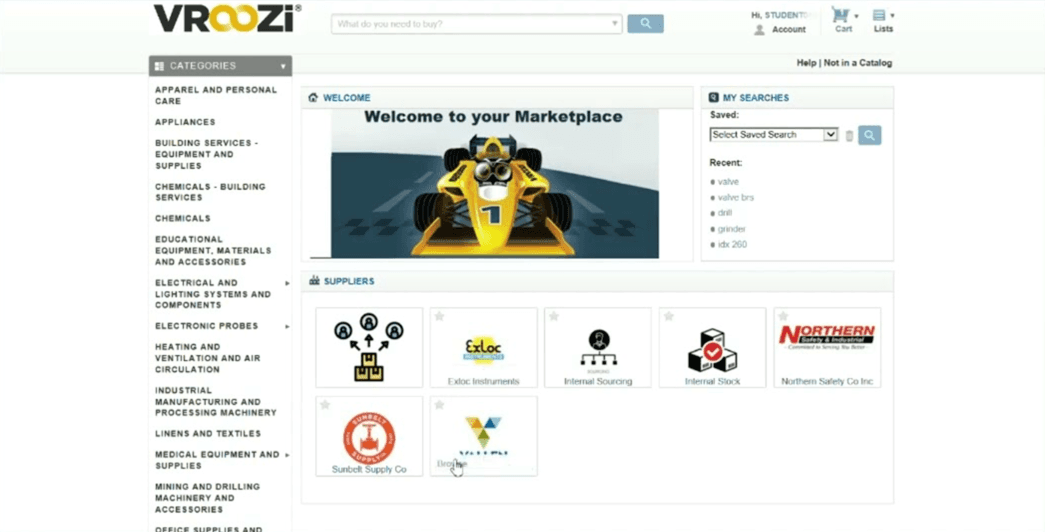
Task: Click the My Searches header icon
Action: 714,97
